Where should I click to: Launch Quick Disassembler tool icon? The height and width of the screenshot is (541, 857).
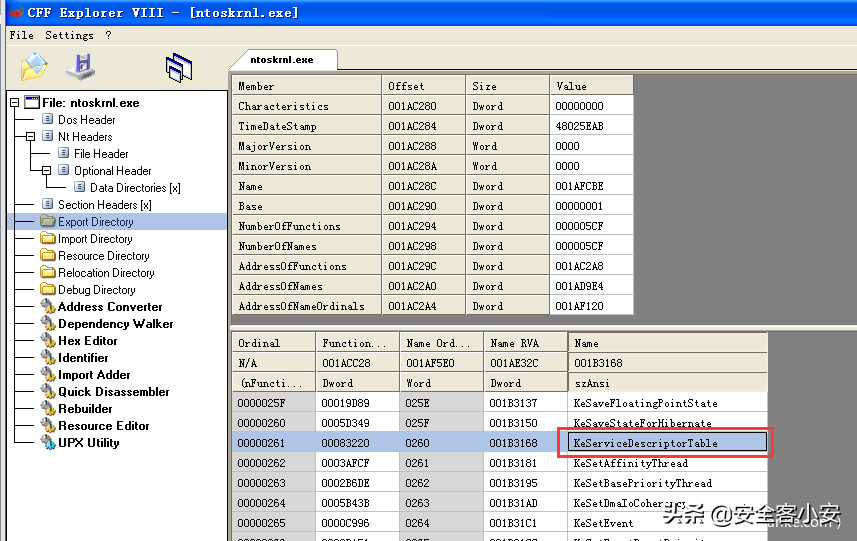(48, 391)
